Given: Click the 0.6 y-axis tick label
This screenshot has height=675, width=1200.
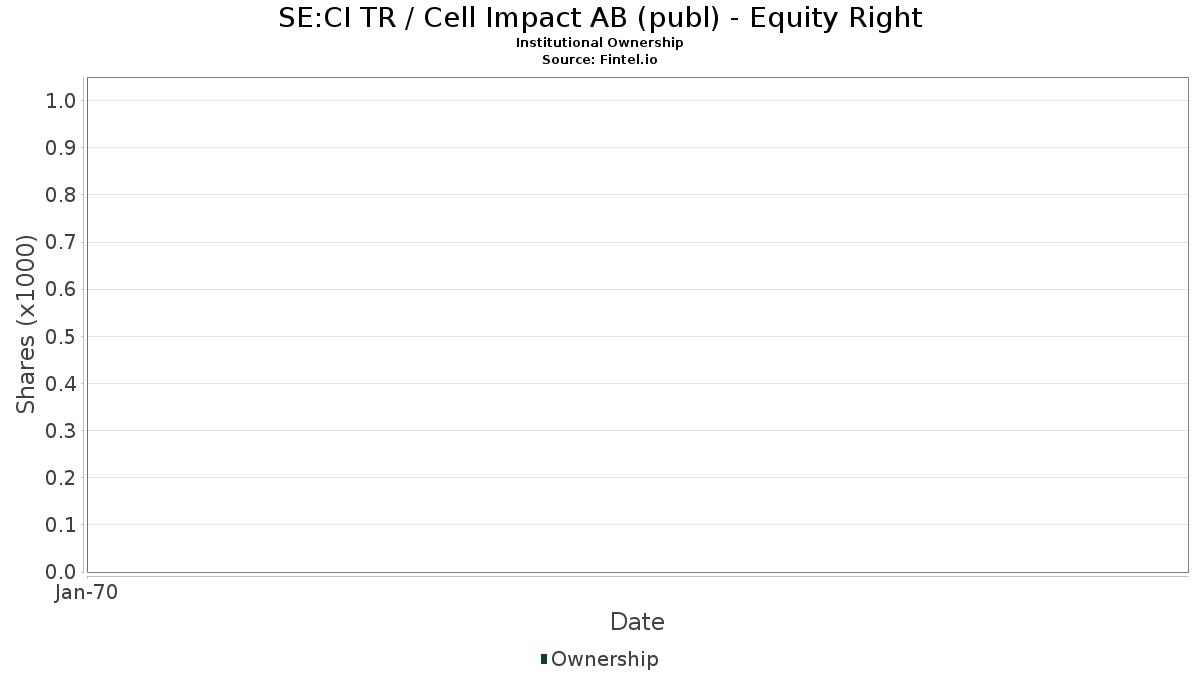Looking at the screenshot, I should tap(61, 289).
